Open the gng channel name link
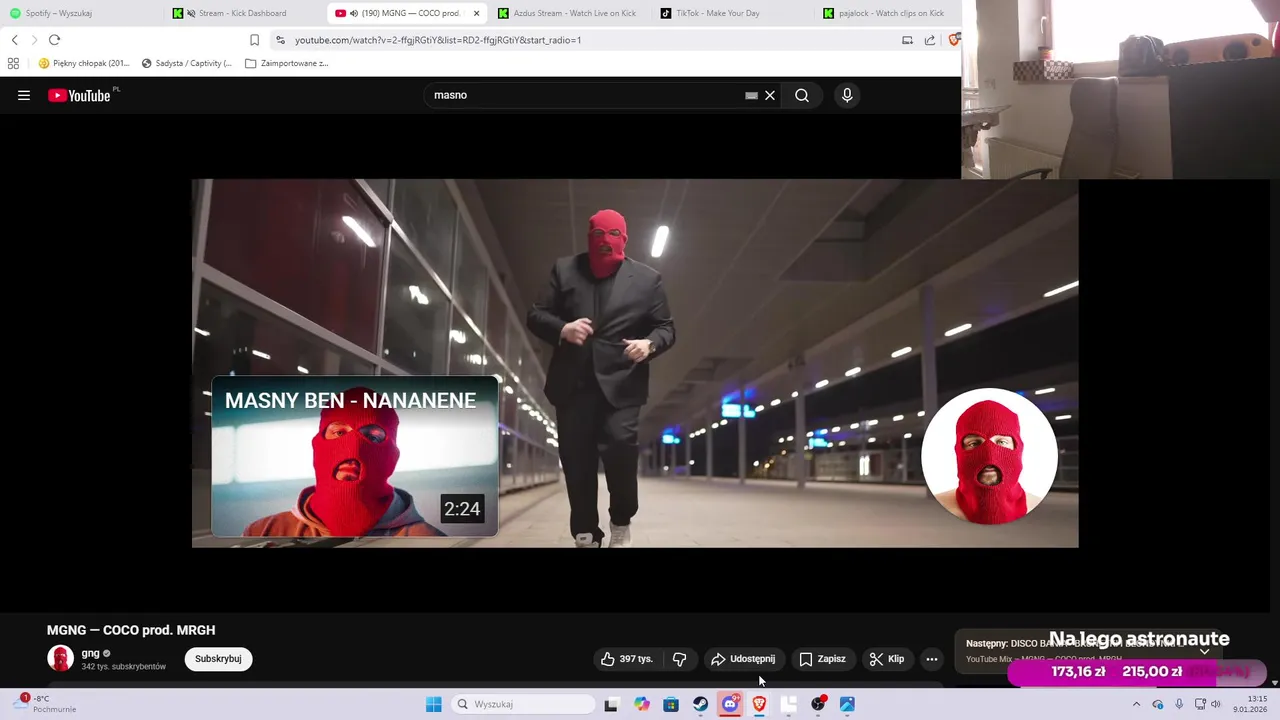The image size is (1280, 720). coord(90,653)
